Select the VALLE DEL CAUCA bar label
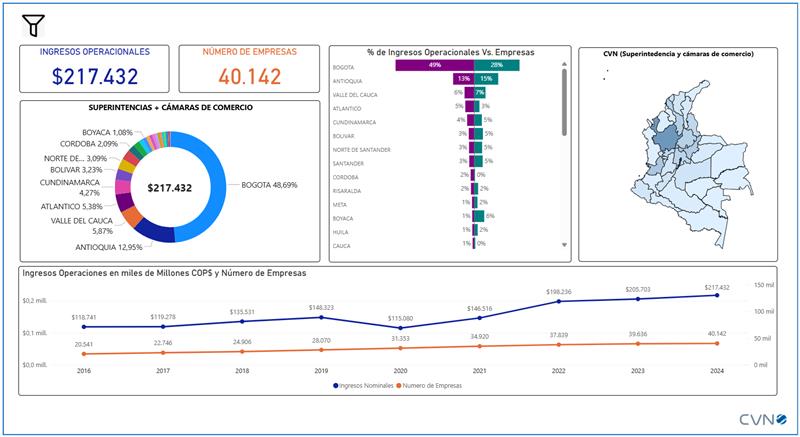This screenshot has height=437, width=800. coord(361,93)
